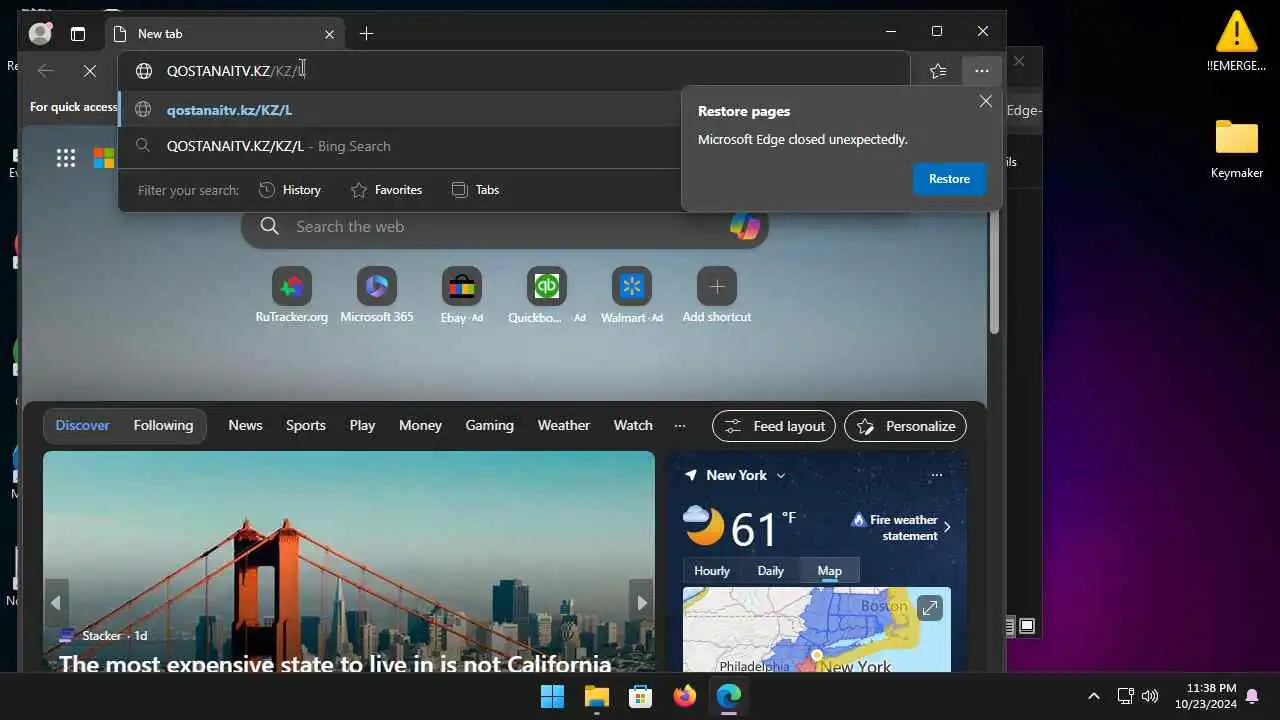1280x720 pixels.
Task: Open the Gaming category
Action: coord(489,425)
